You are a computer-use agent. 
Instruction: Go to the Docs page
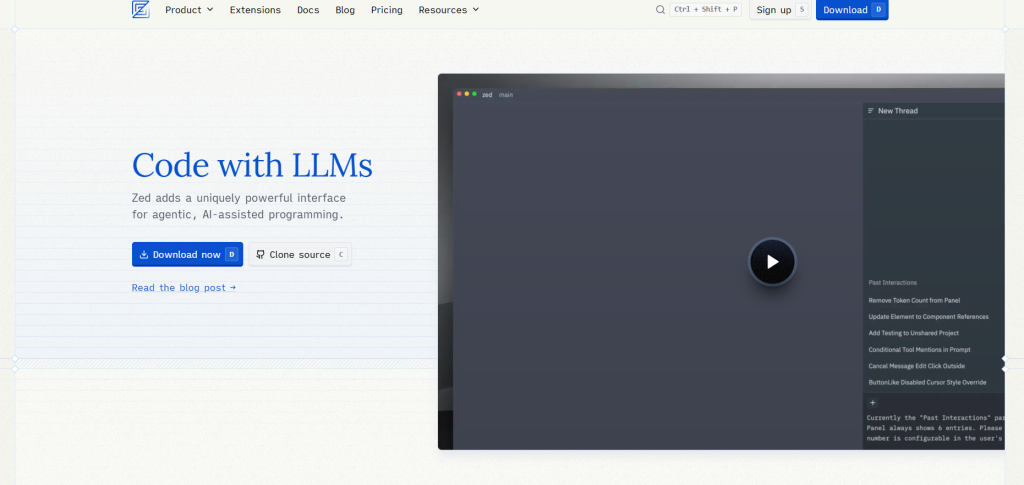coord(308,10)
